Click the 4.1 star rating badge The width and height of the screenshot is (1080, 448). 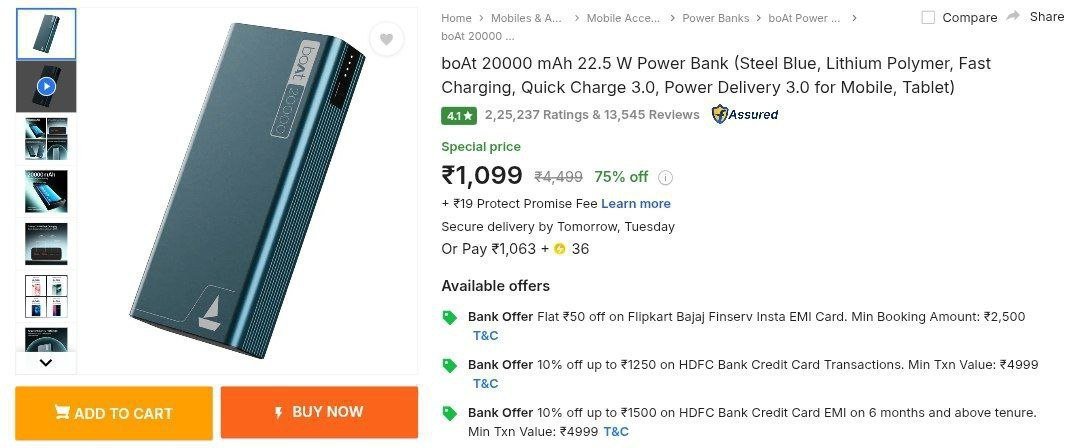point(459,115)
